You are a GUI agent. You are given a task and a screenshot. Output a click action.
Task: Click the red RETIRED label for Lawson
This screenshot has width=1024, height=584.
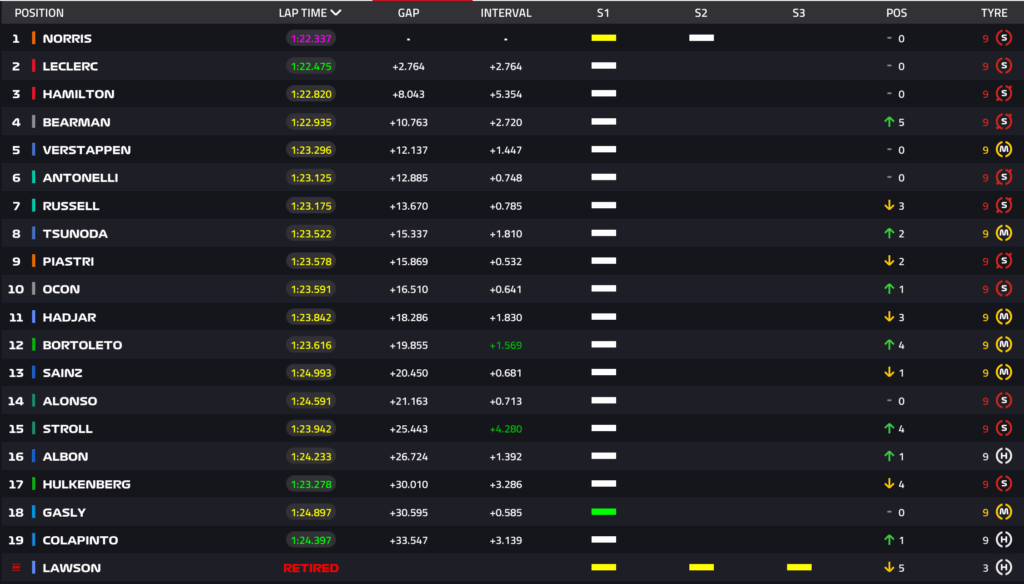click(310, 568)
